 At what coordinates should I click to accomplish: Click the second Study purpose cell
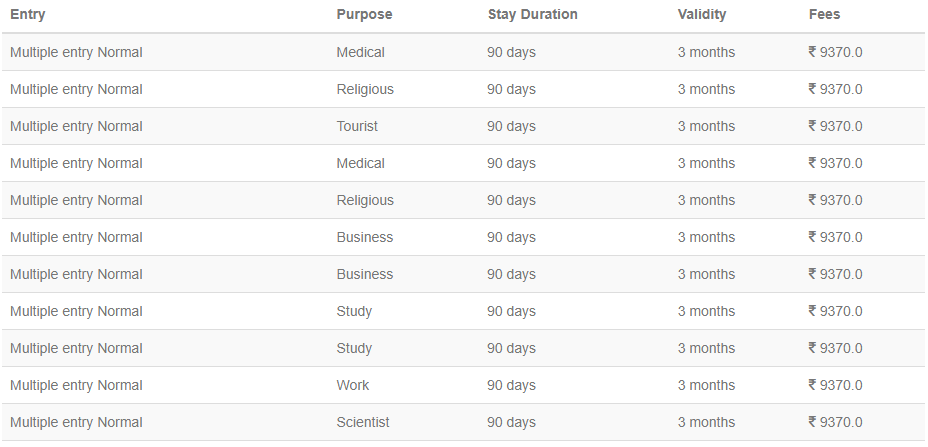354,348
